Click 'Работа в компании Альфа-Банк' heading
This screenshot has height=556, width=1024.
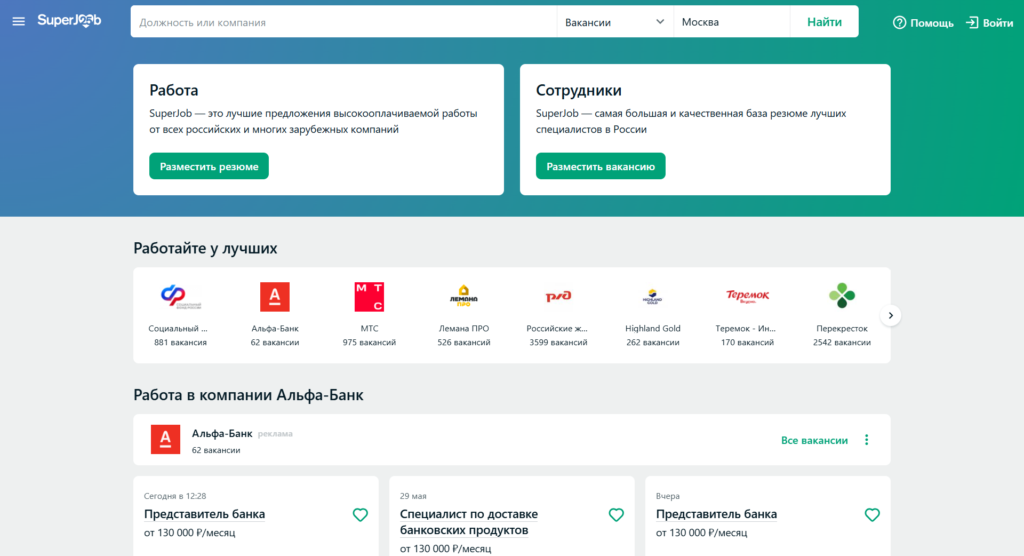[248, 395]
